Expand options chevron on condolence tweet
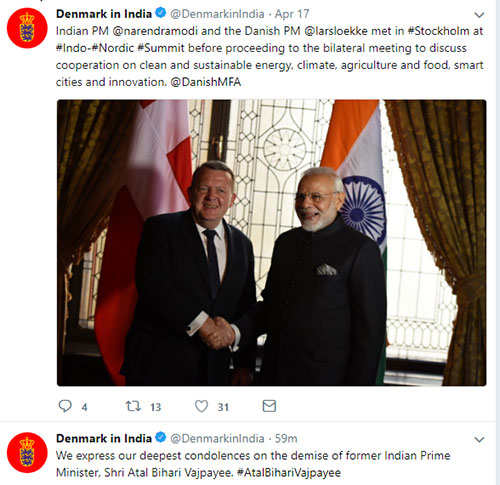 (479, 439)
